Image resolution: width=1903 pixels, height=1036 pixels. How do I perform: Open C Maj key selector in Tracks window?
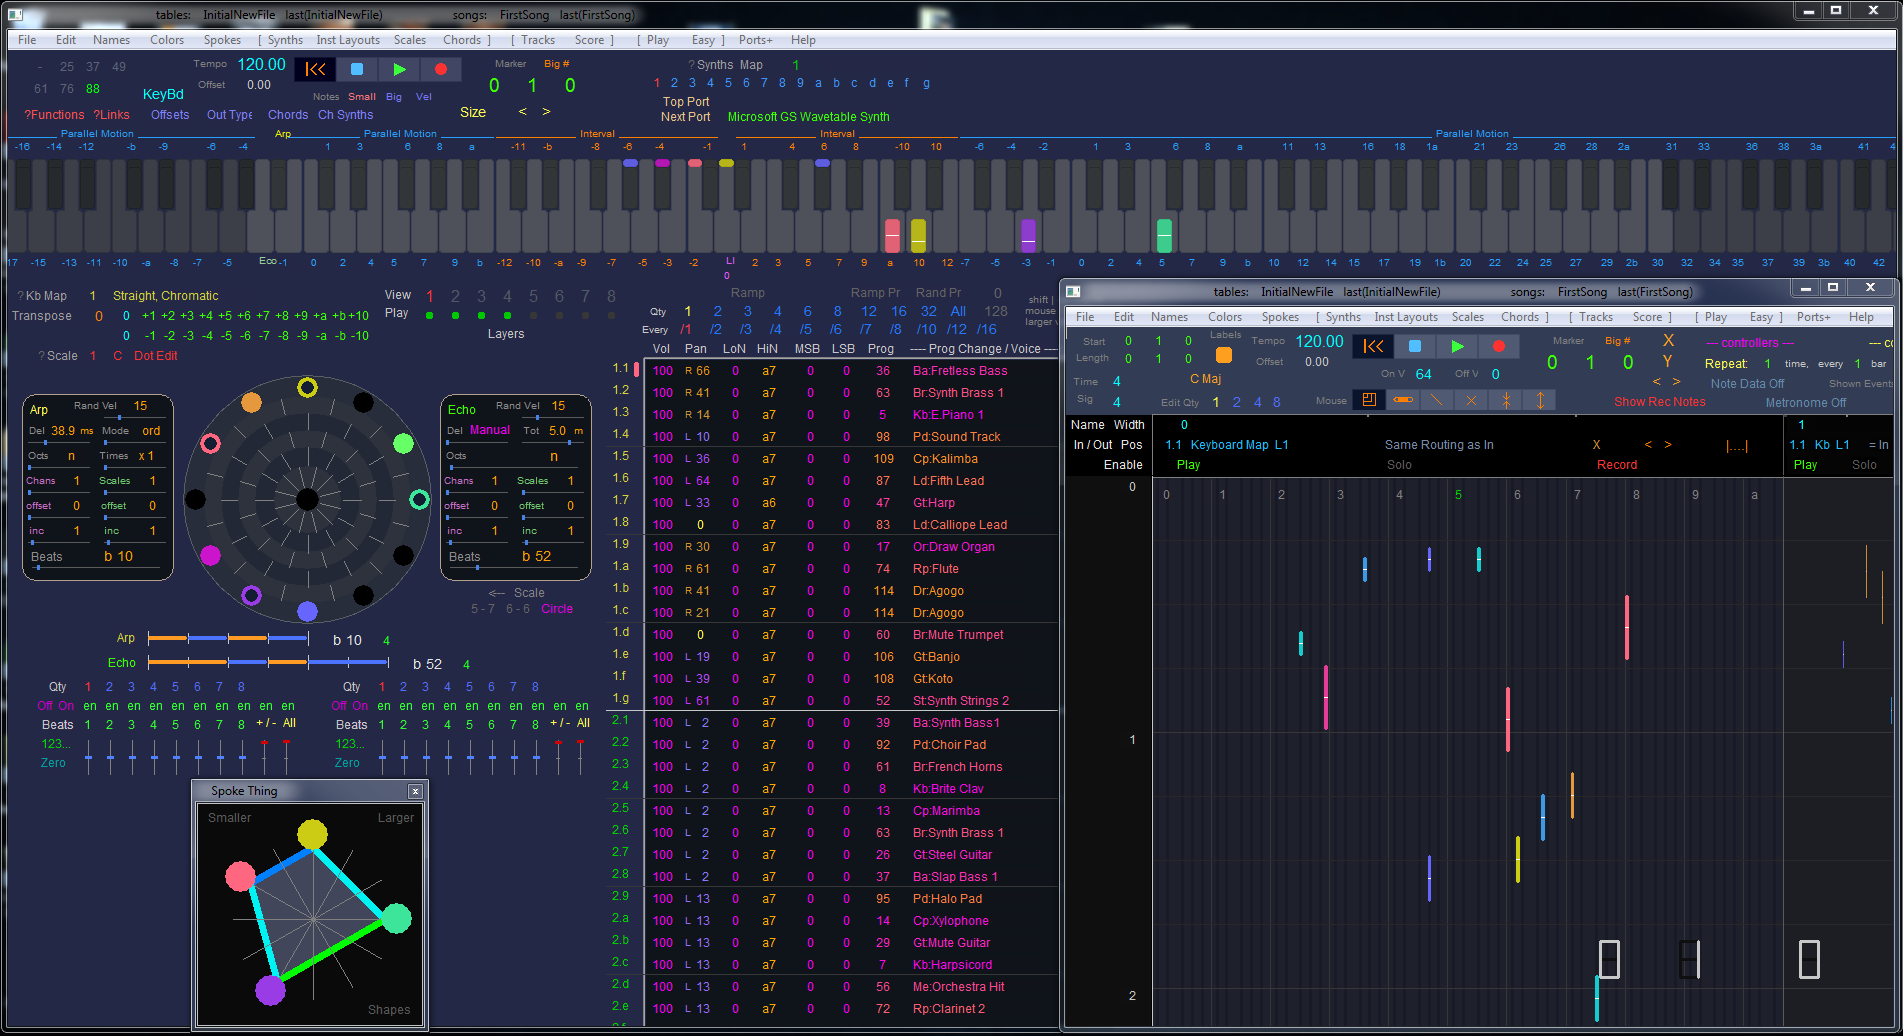[1205, 379]
